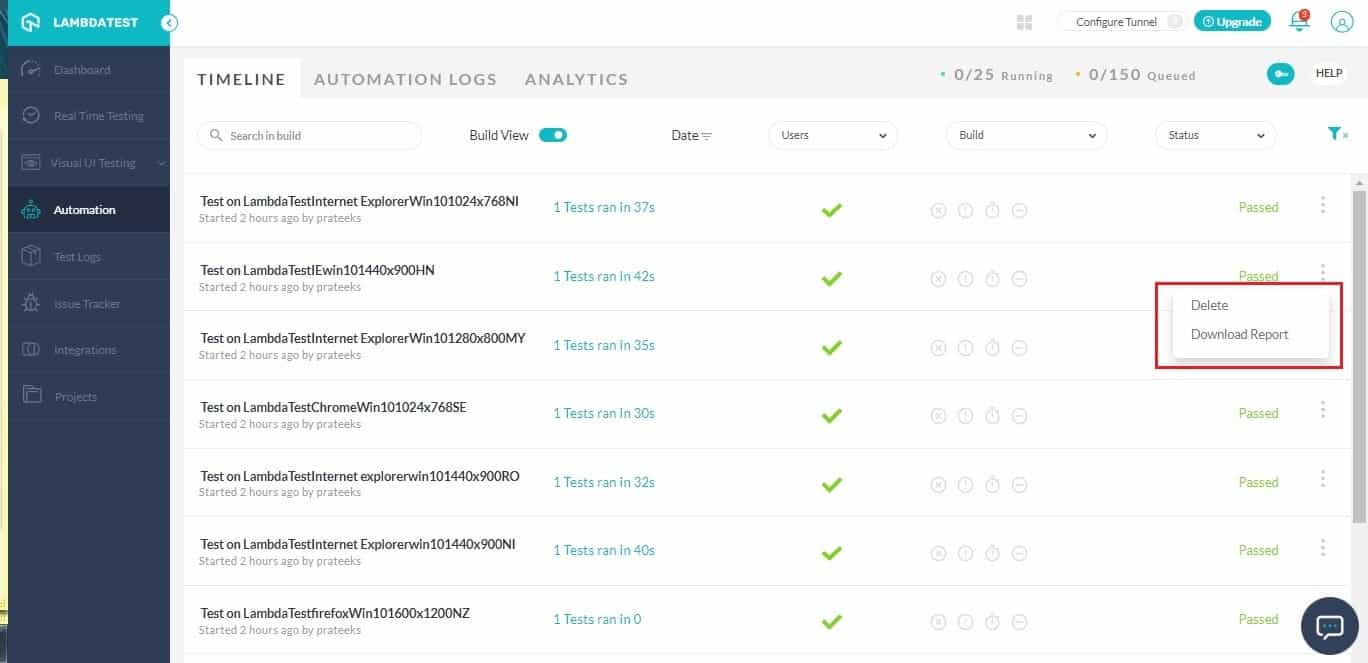Select Download Report from the context menu
1368x663 pixels.
1239,334
